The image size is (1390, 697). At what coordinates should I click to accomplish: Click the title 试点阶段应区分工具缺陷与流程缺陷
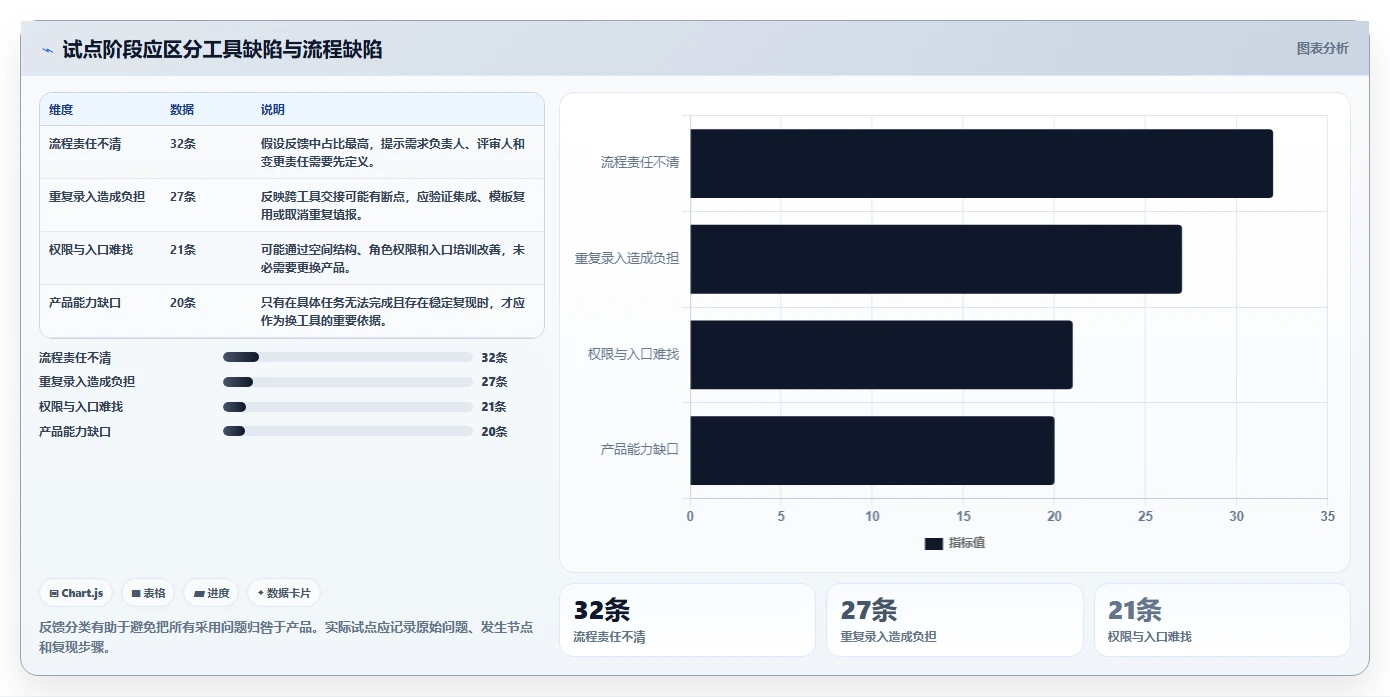(222, 50)
